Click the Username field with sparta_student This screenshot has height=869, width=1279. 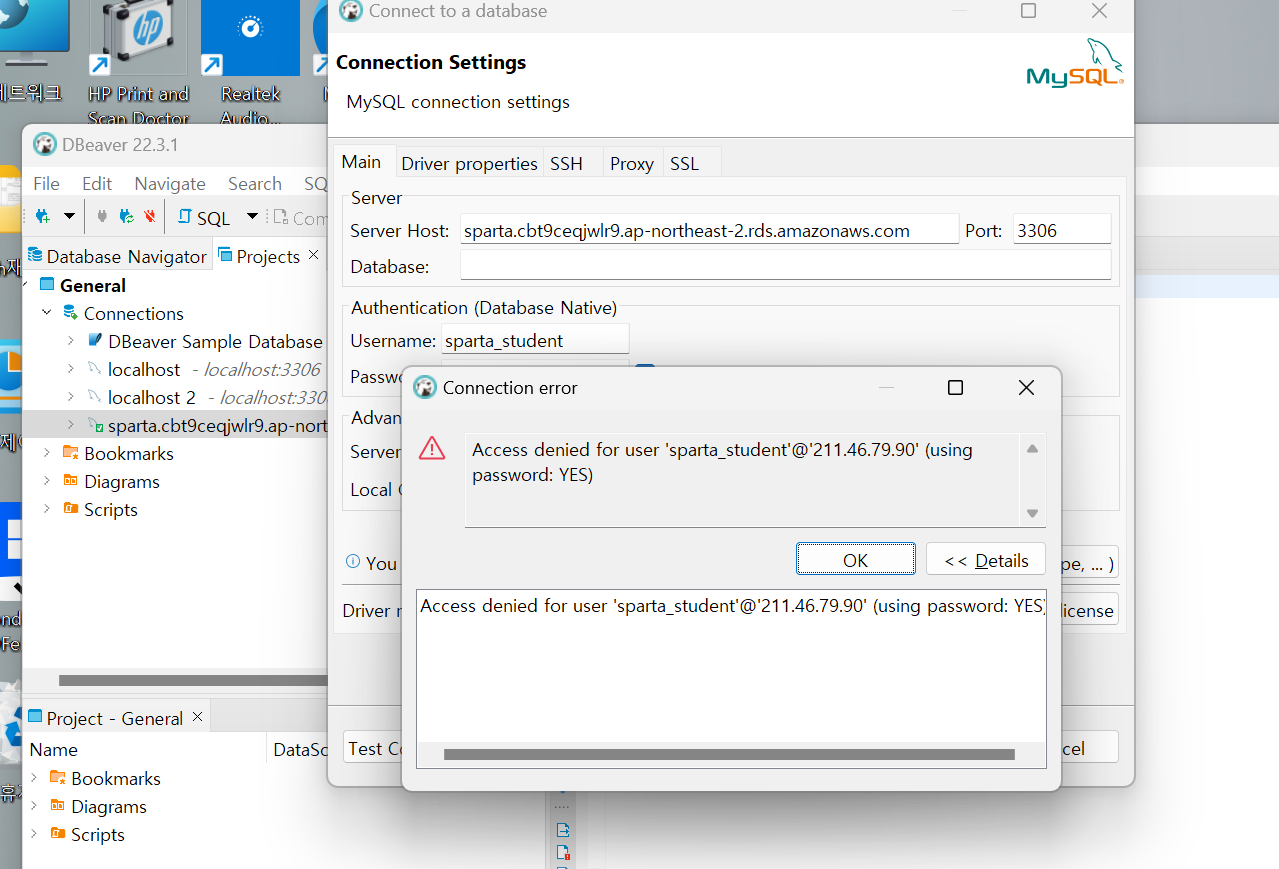535,340
